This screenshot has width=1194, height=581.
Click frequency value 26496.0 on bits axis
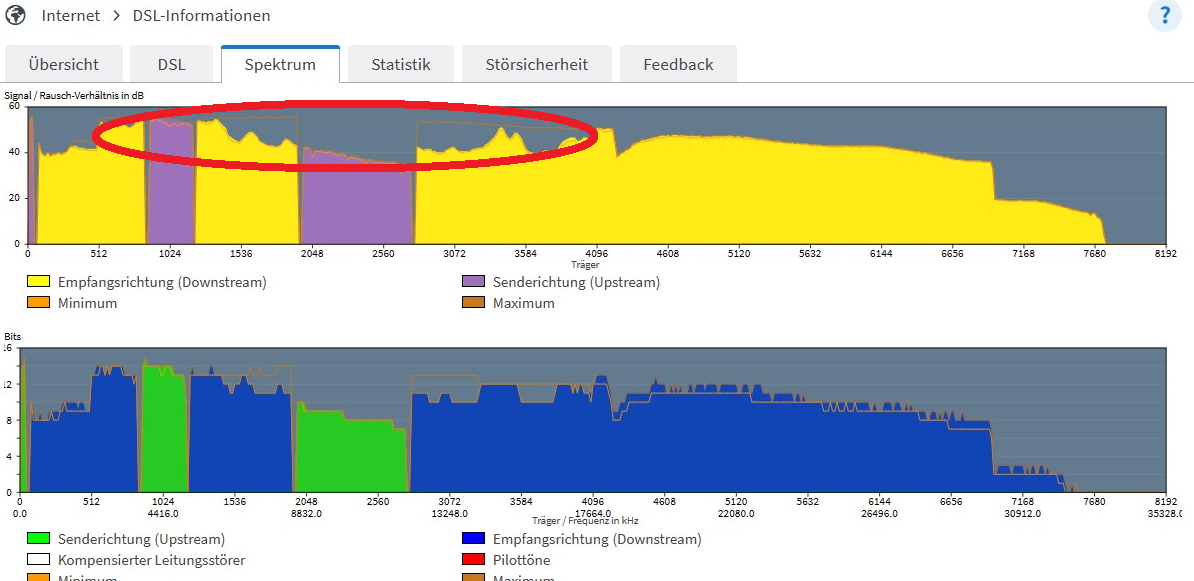click(x=880, y=513)
